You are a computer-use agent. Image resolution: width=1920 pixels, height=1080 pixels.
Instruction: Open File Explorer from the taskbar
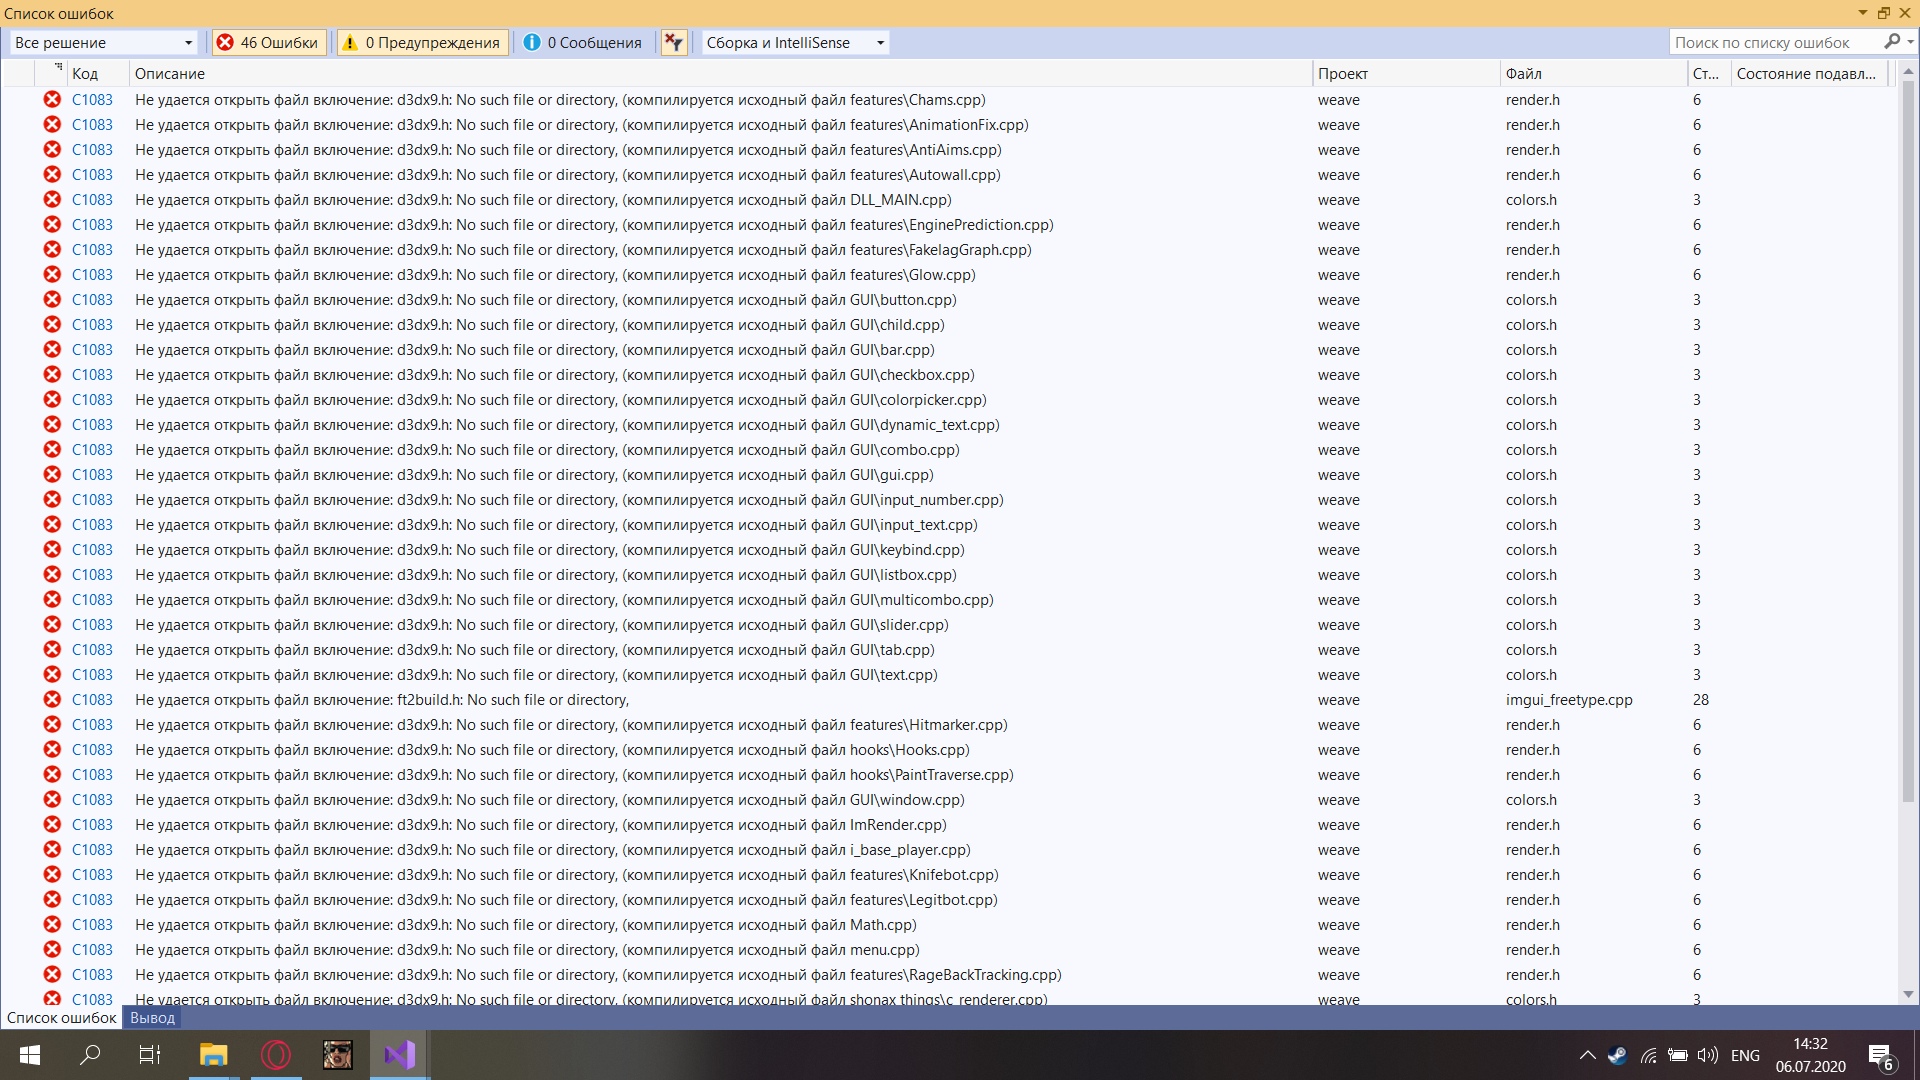pyautogui.click(x=213, y=1054)
